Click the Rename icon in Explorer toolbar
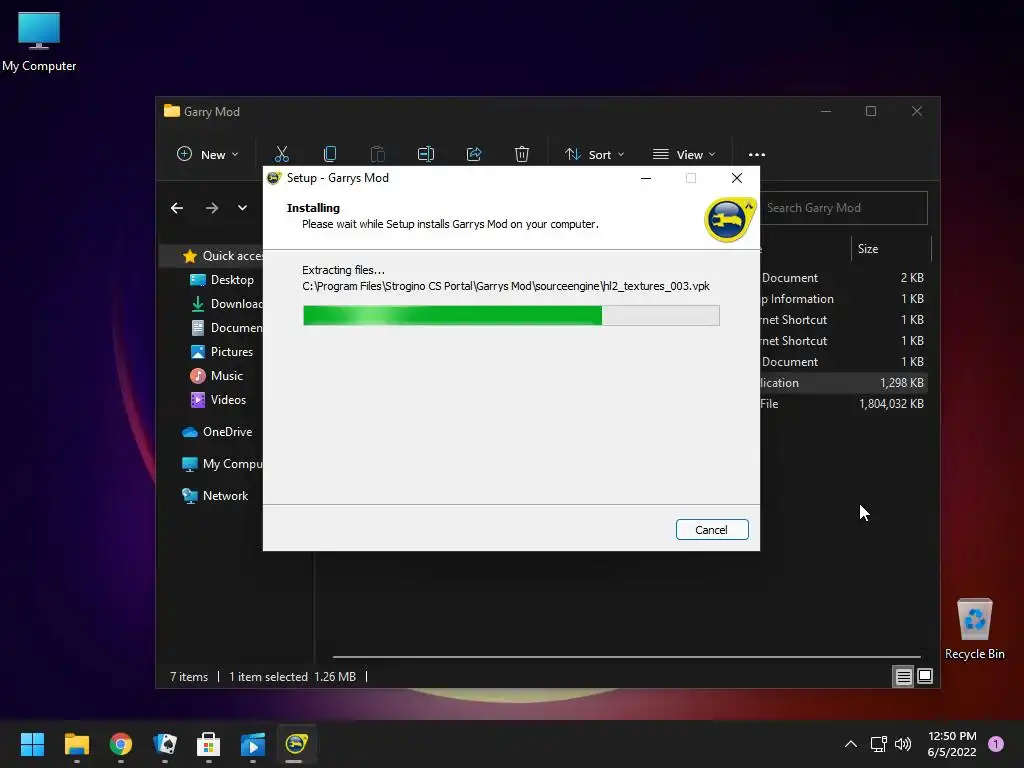This screenshot has height=768, width=1024. click(426, 154)
